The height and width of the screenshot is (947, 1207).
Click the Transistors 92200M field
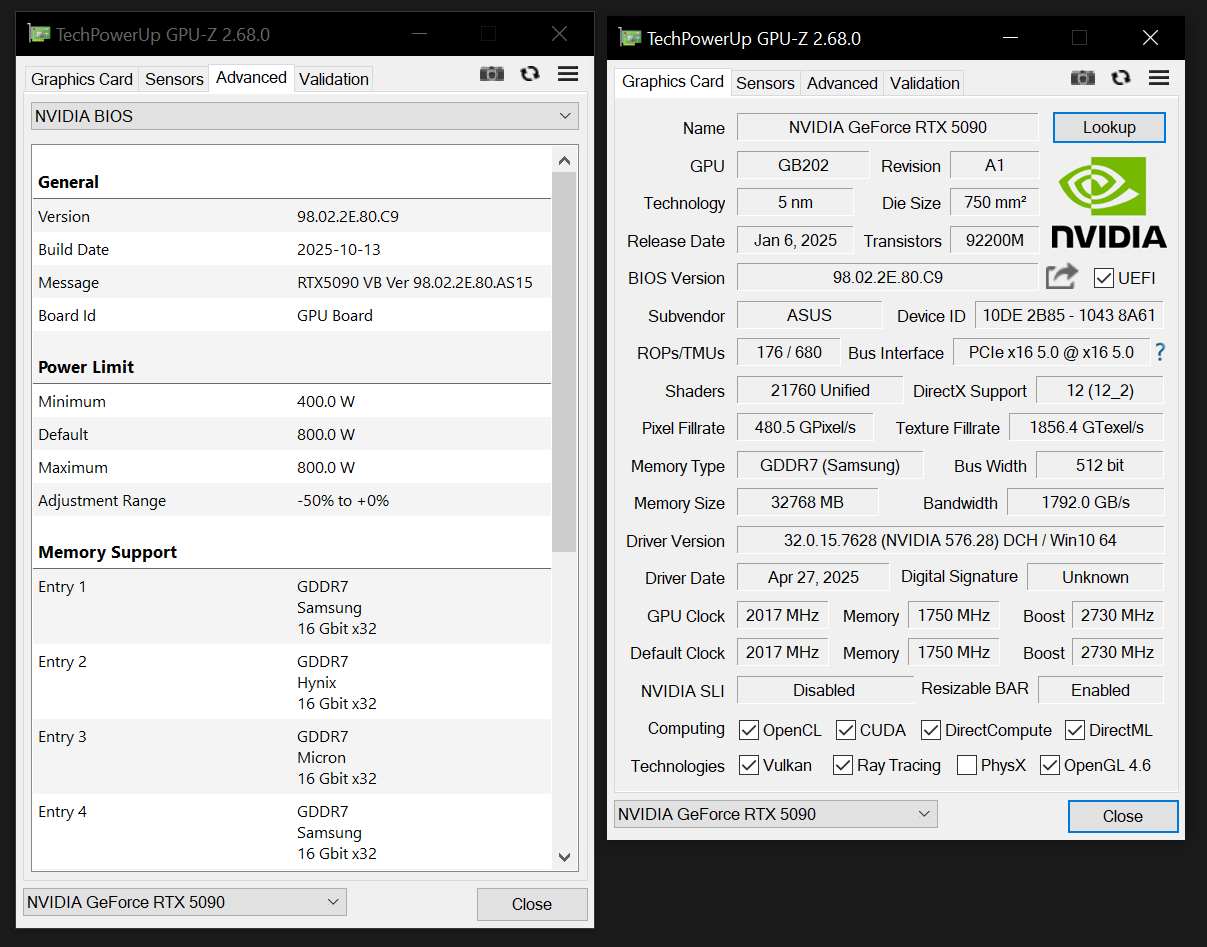click(994, 240)
